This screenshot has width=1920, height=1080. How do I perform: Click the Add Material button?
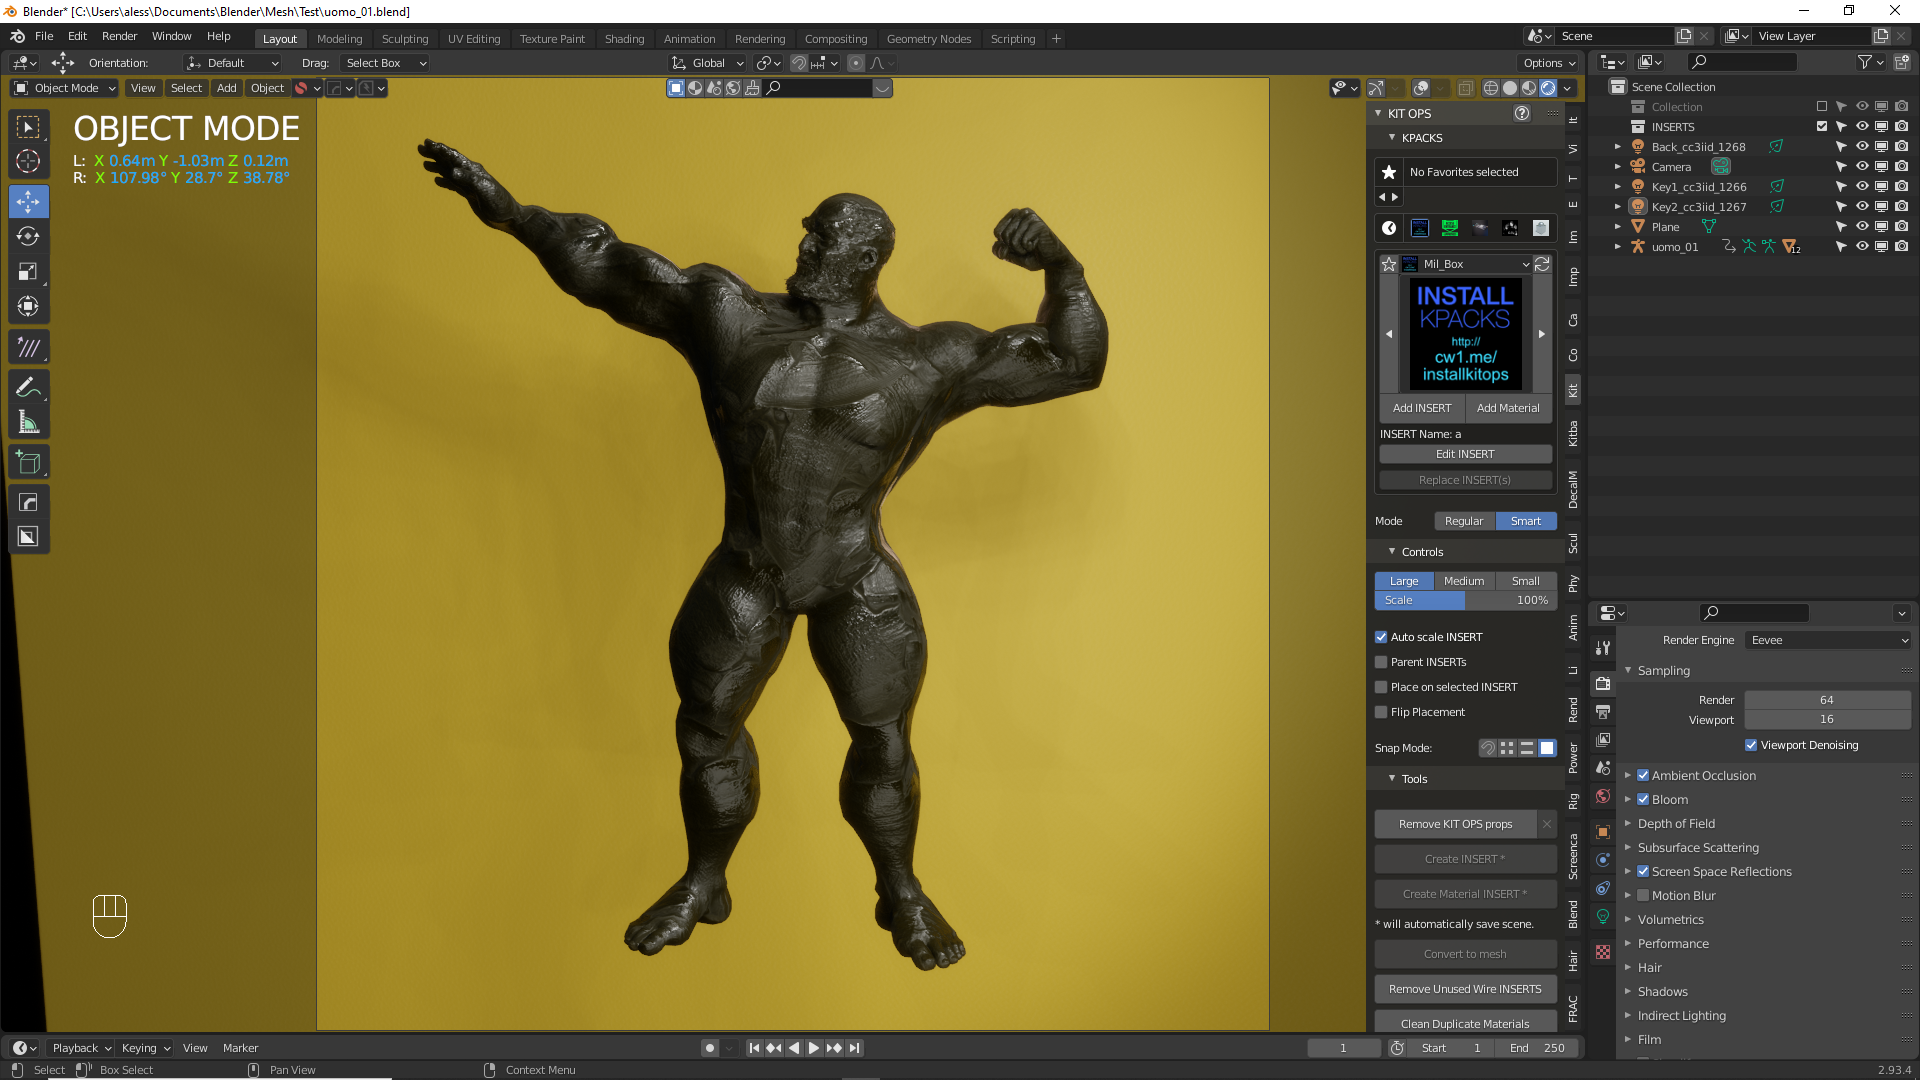pyautogui.click(x=1508, y=408)
